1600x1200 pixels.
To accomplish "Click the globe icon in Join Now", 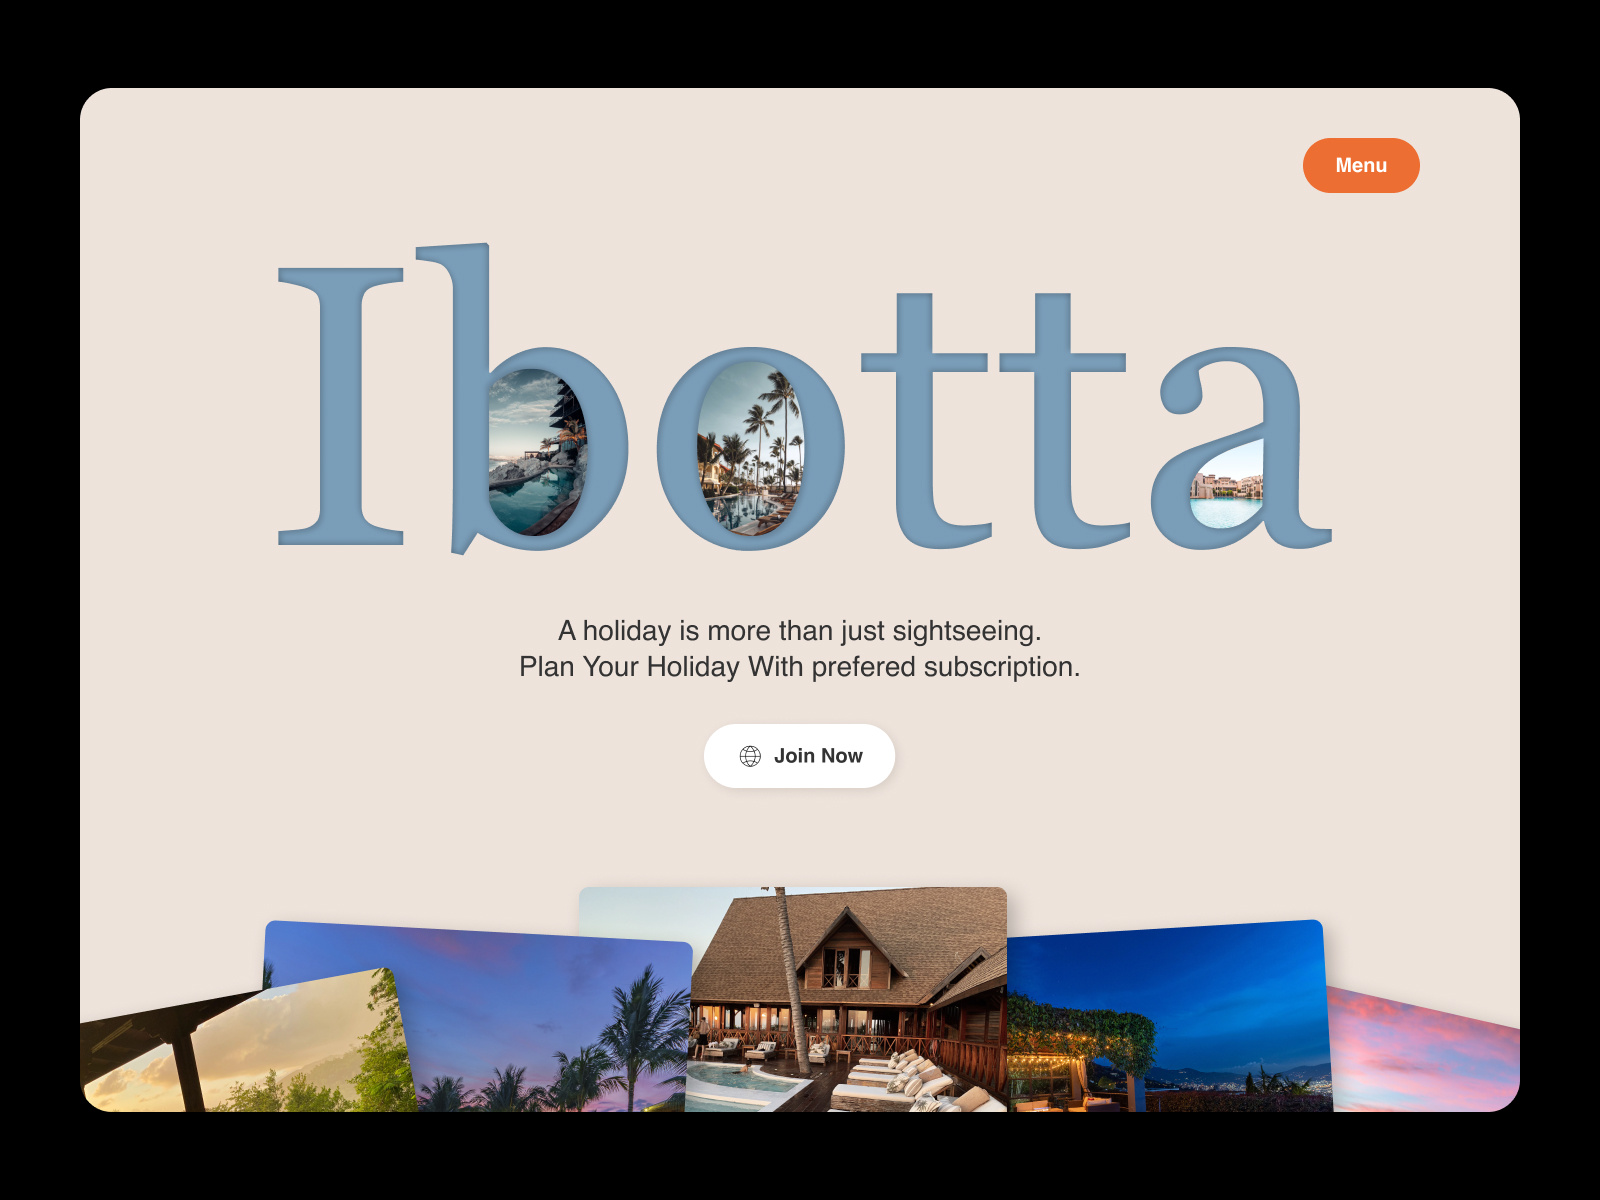I will pos(750,756).
